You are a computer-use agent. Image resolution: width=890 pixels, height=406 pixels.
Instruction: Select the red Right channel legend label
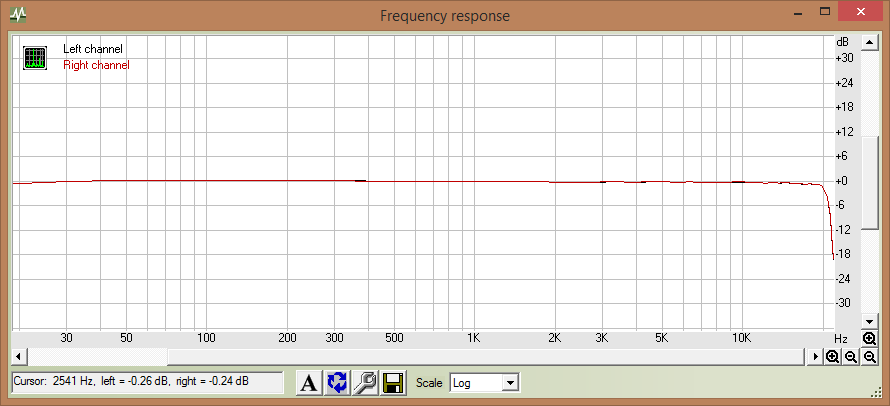pyautogui.click(x=96, y=65)
